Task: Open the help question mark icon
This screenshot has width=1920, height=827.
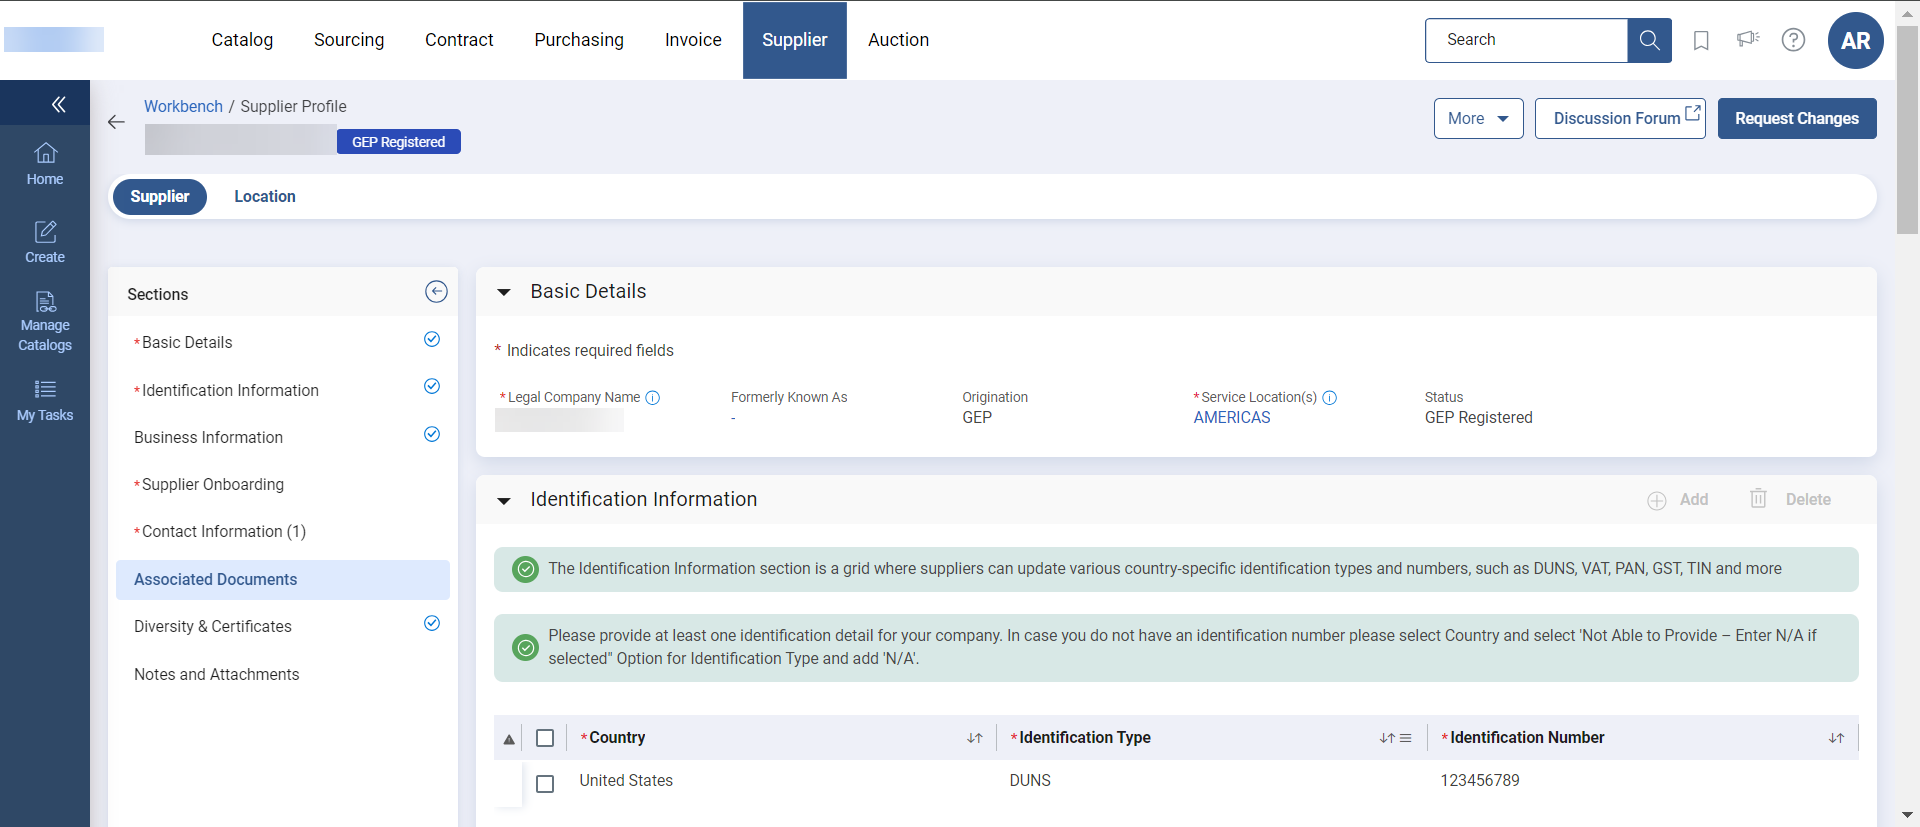Action: 1793,40
